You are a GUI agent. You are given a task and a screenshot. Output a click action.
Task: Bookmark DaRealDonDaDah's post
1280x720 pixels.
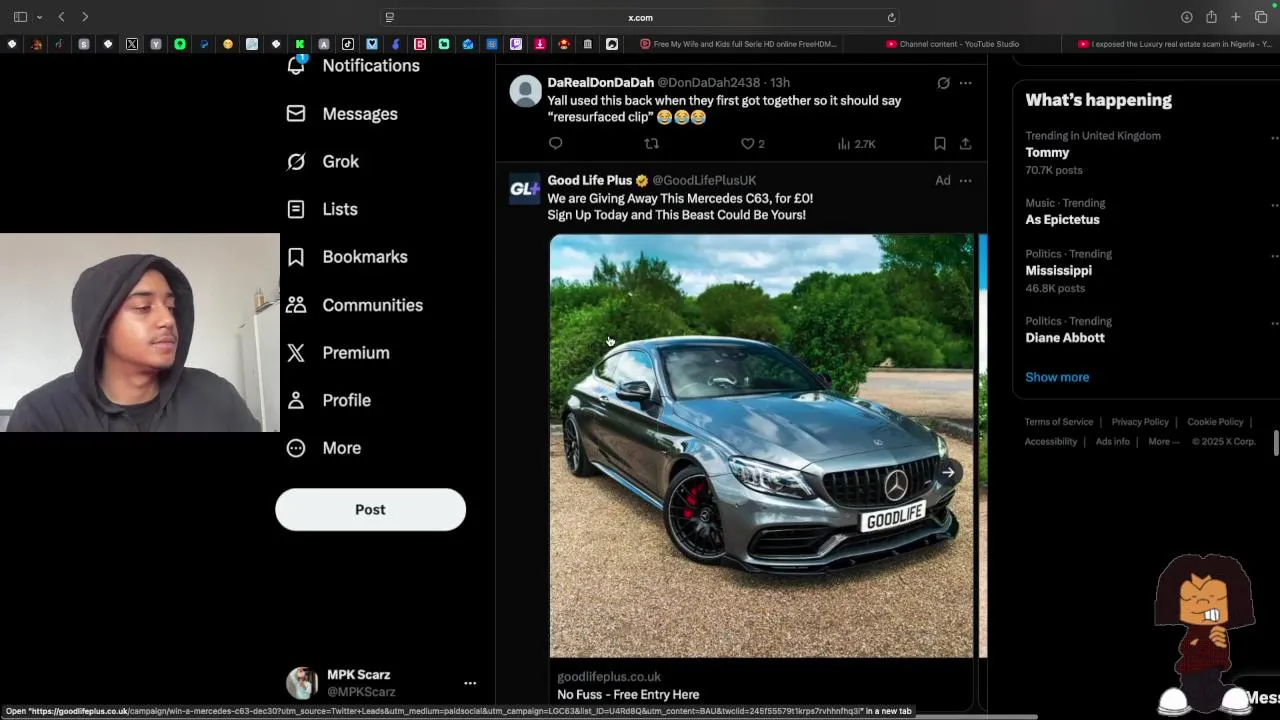point(940,144)
